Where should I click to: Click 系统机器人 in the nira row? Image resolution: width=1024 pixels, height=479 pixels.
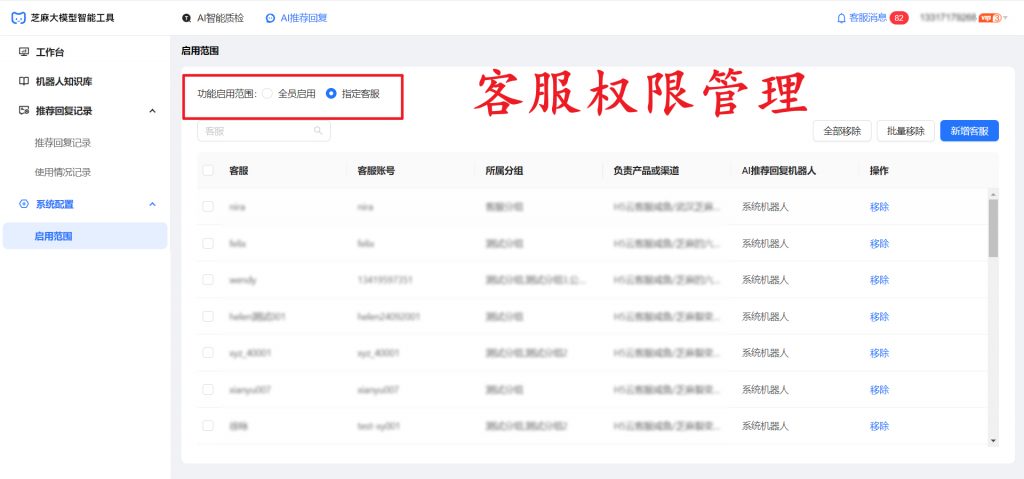click(765, 206)
